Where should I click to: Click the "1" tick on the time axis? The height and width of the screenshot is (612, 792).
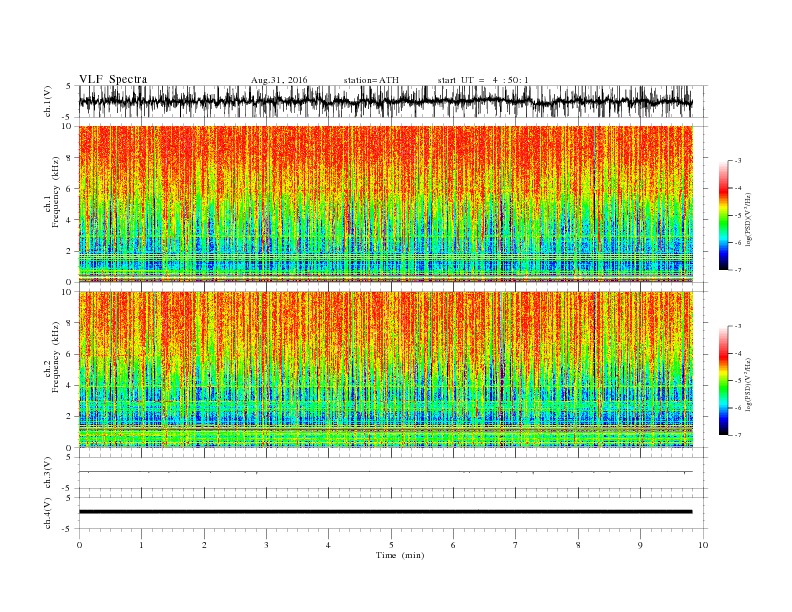tap(141, 545)
